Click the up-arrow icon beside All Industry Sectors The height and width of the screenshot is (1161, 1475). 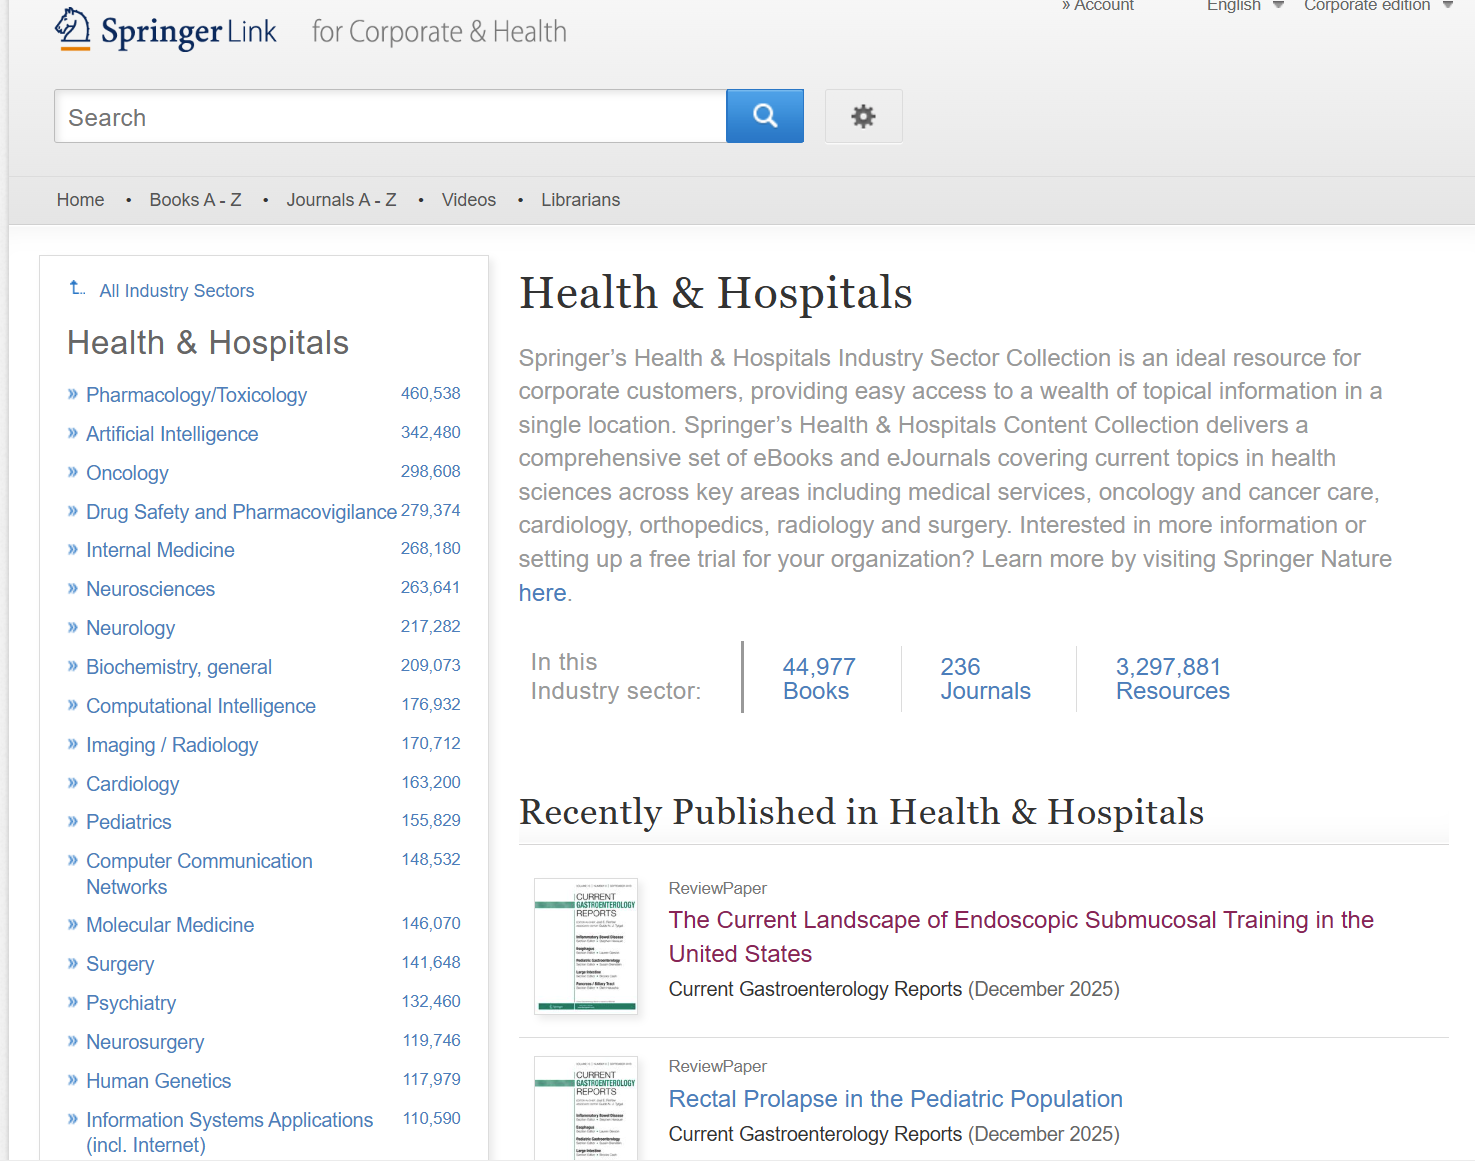(77, 289)
